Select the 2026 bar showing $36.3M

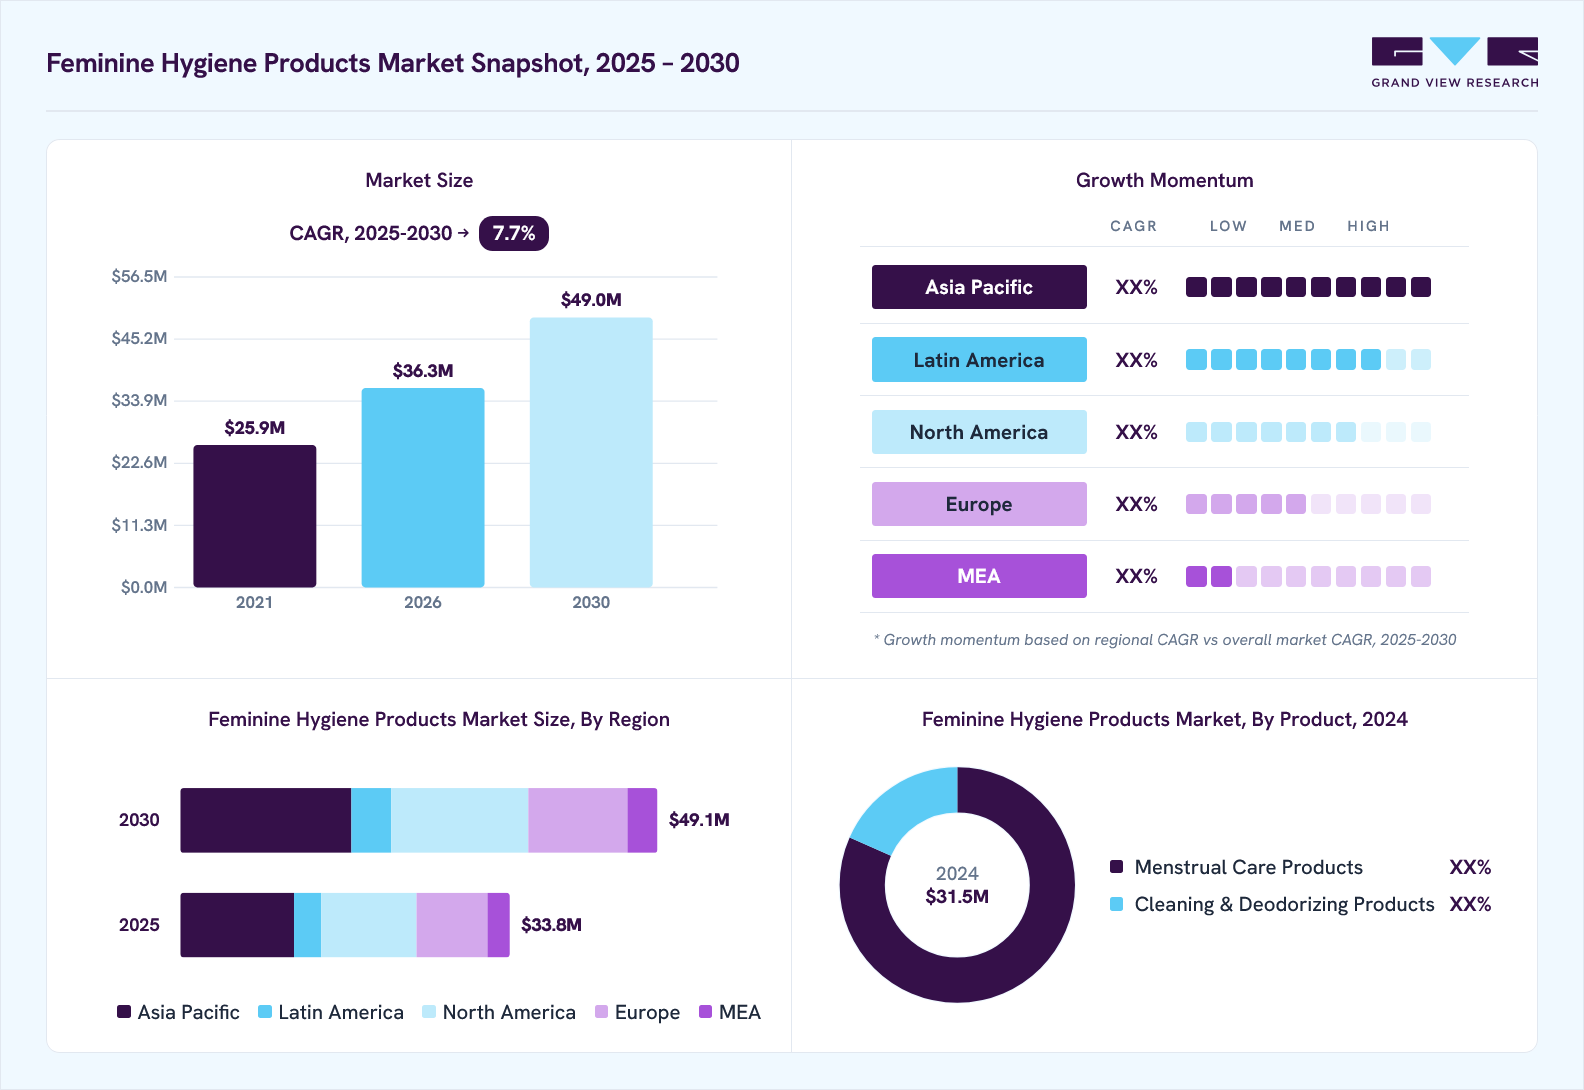coord(423,488)
